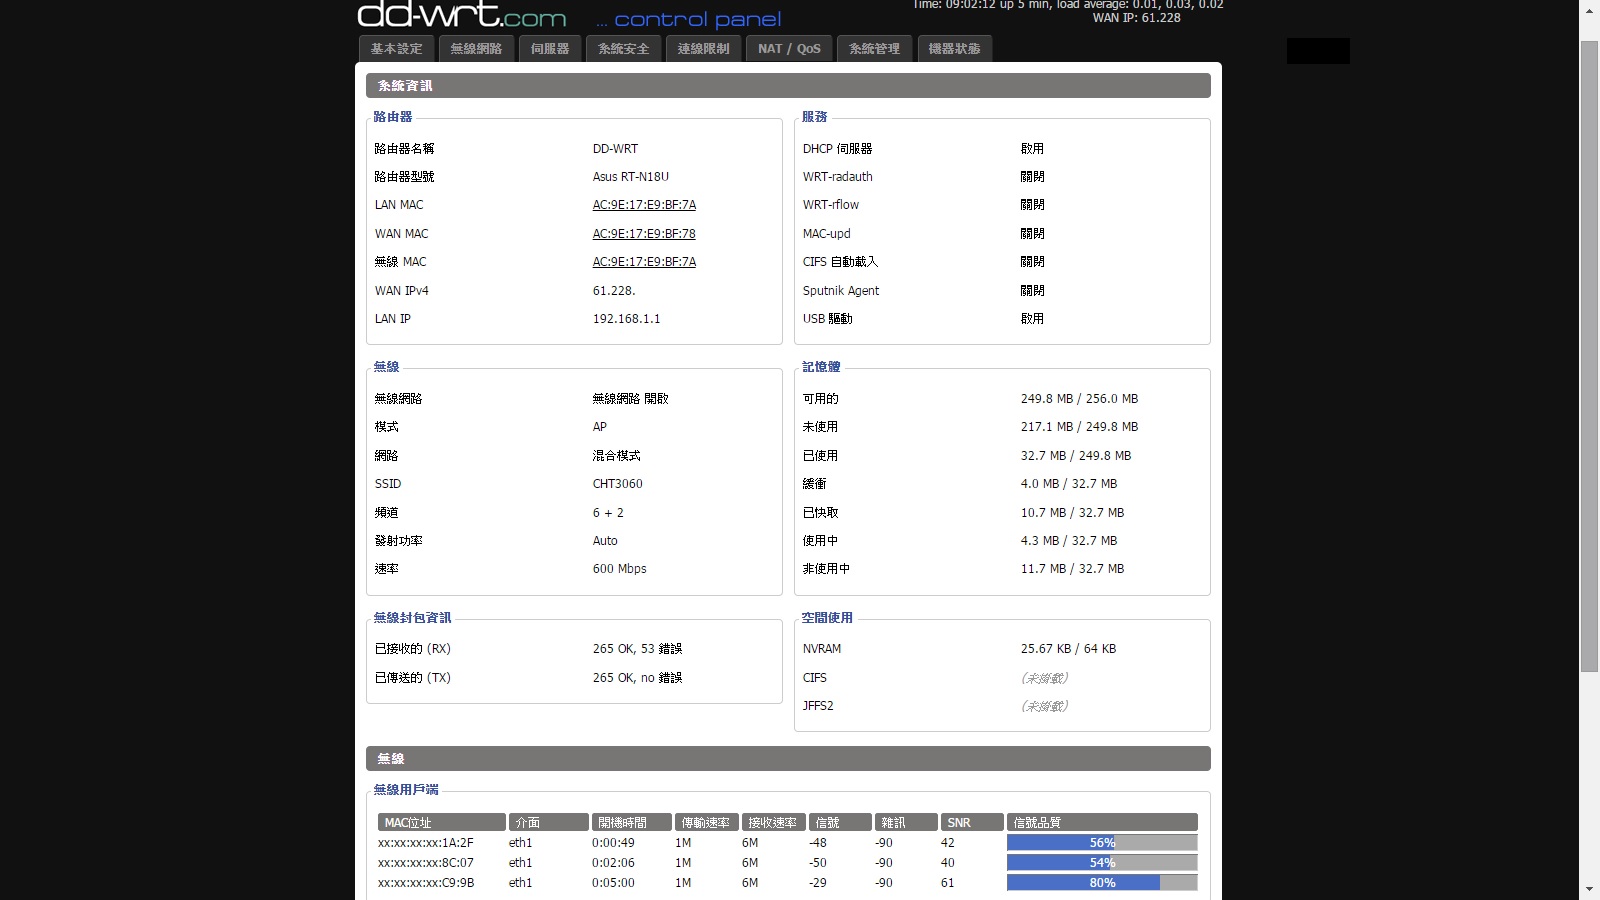Switch to the 無線網路 tab
The image size is (1600, 900).
point(476,49)
